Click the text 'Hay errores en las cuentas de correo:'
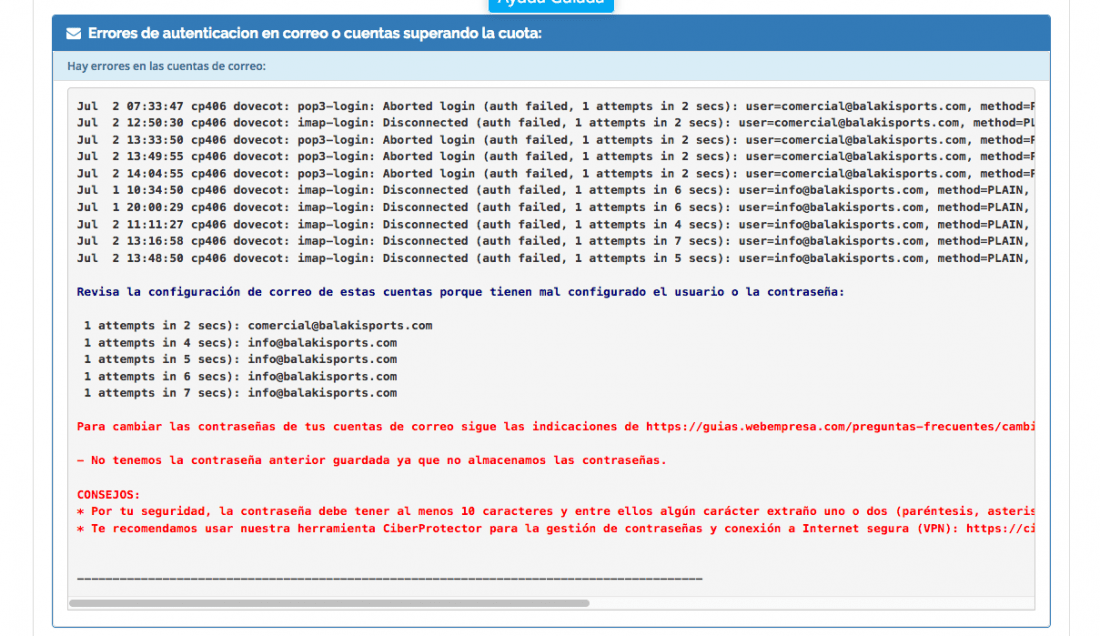The image size is (1100, 636). (166, 66)
